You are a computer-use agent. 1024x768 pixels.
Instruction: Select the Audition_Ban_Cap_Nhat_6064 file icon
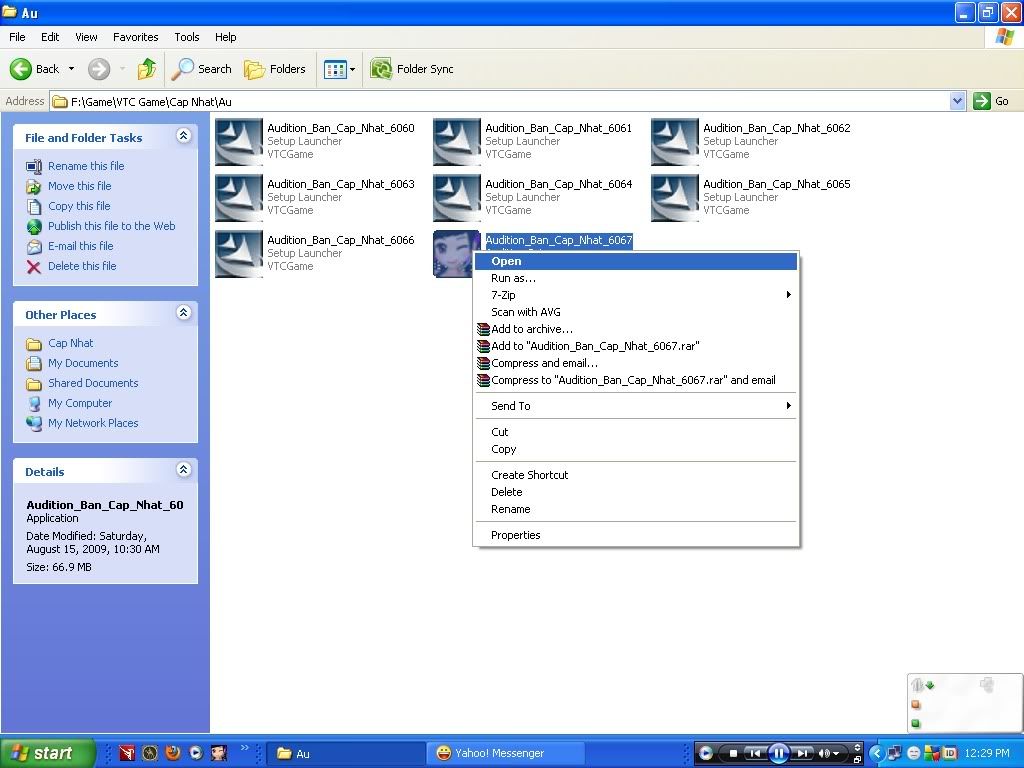click(457, 198)
